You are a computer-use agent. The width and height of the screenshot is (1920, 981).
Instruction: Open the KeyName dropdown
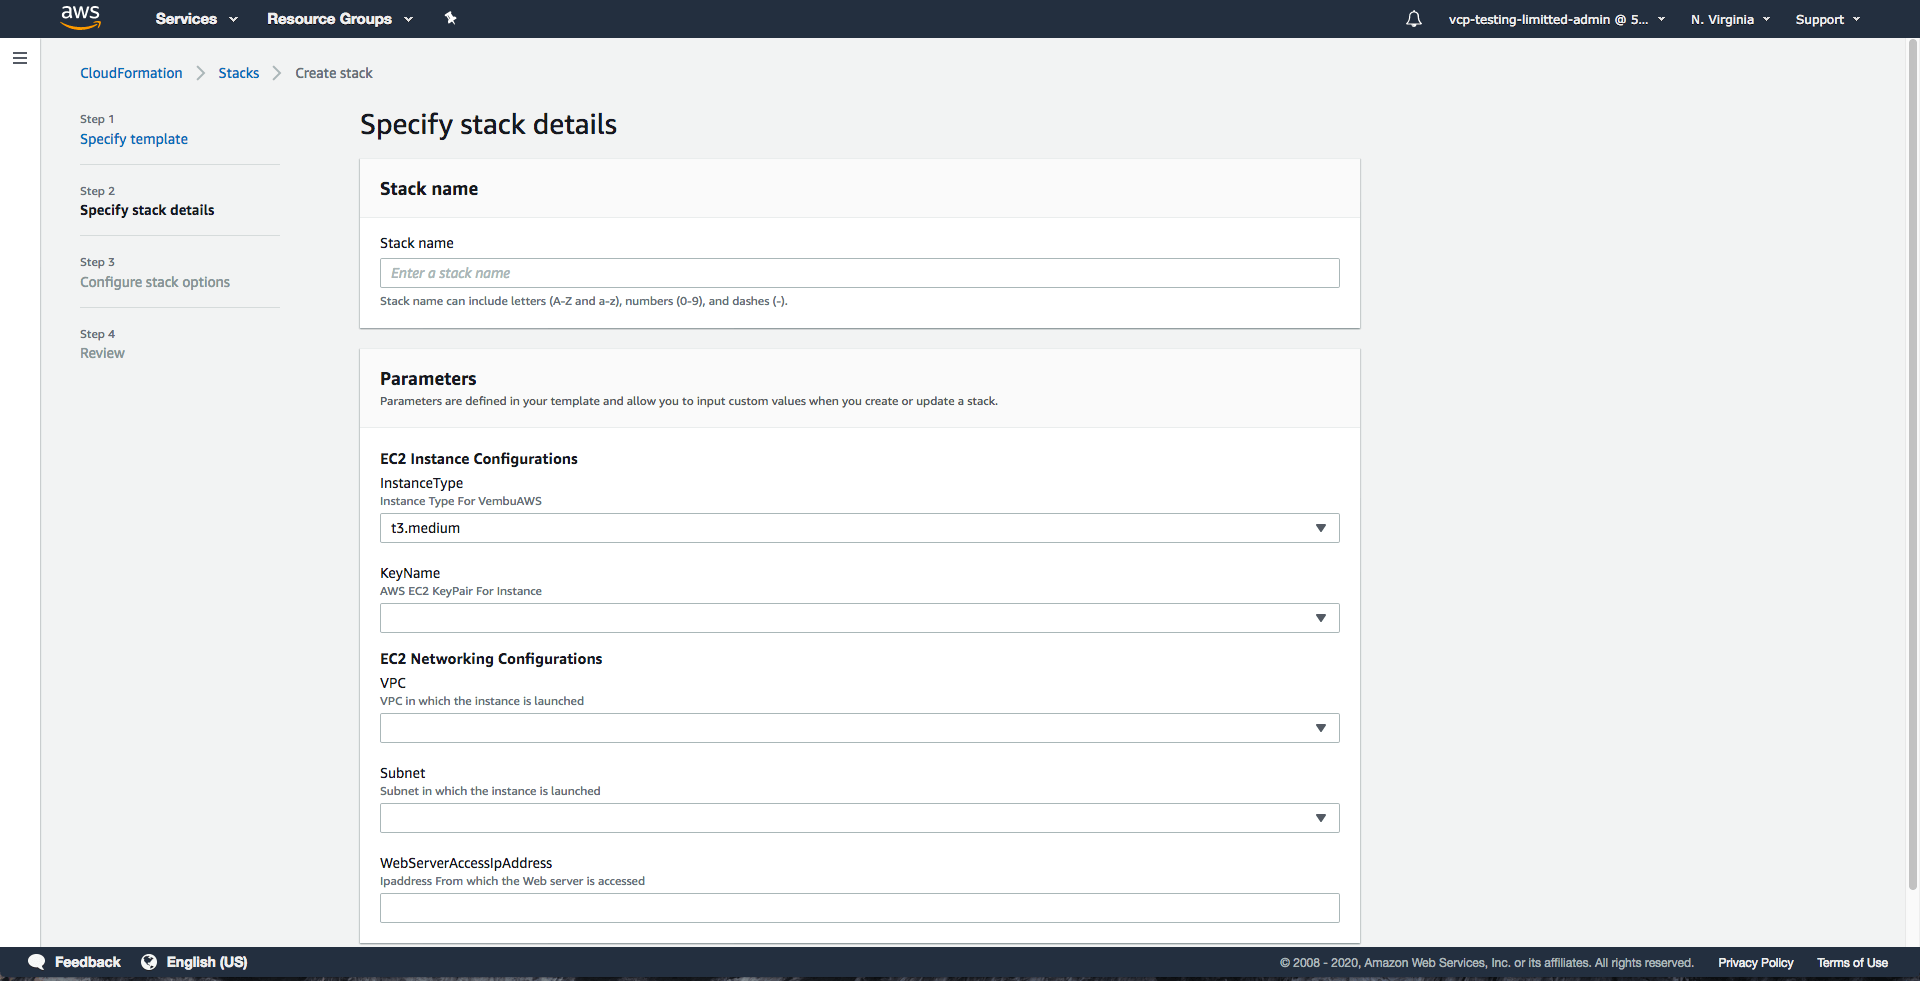point(859,618)
